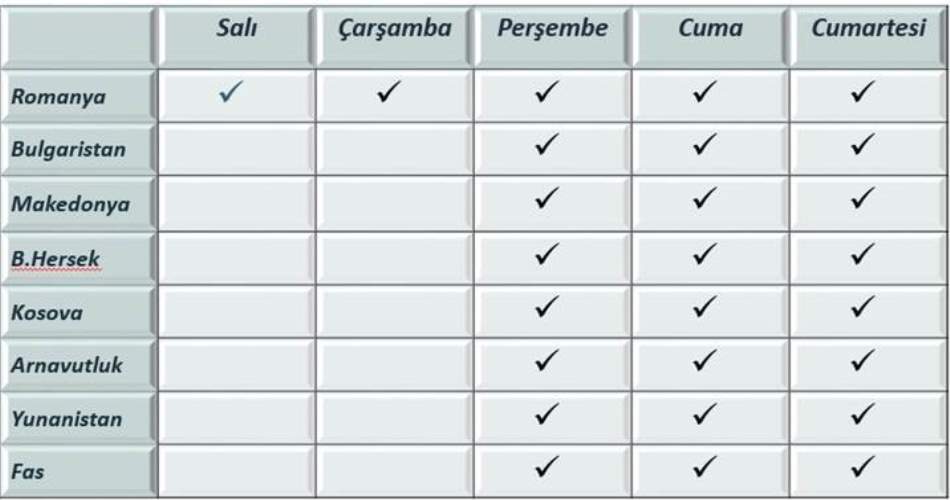The height and width of the screenshot is (500, 950).
Task: Click the empty Bulgaristan cell under Salı
Action: tap(237, 149)
